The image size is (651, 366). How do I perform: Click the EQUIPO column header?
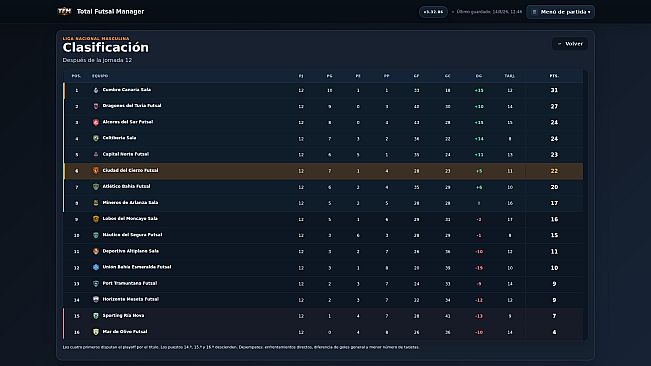pos(100,76)
